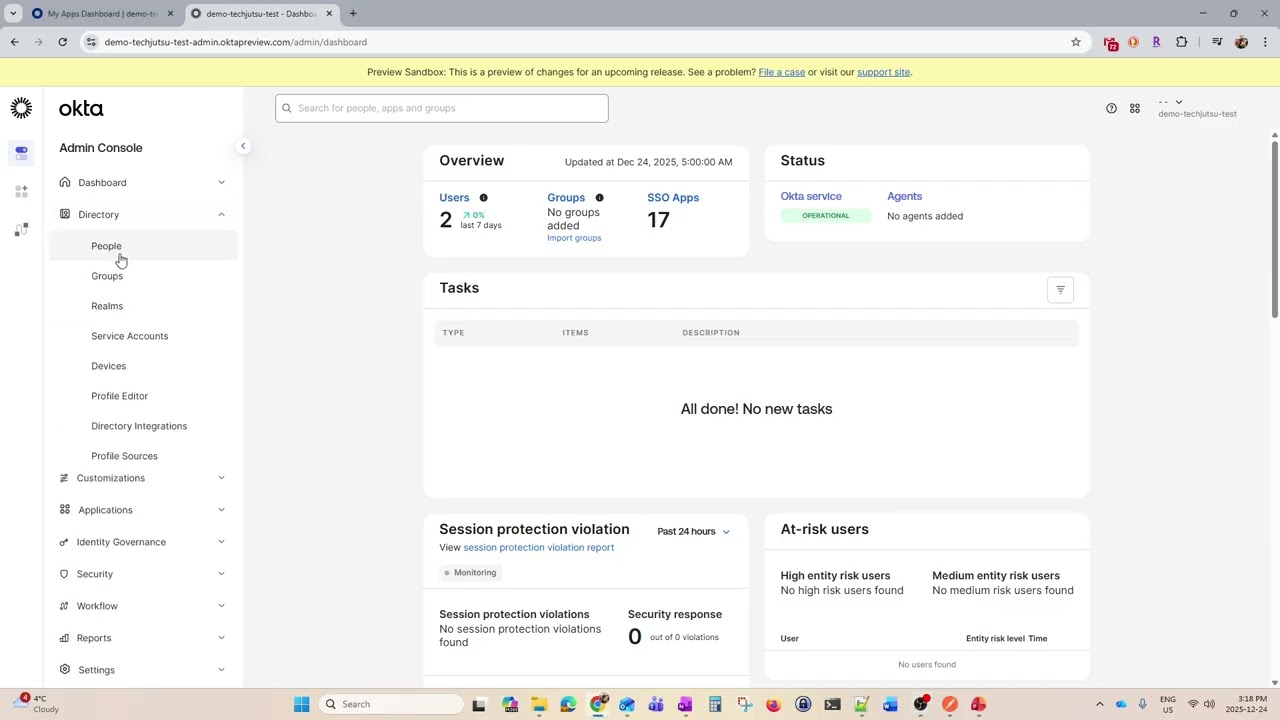Open People under Directory
This screenshot has width=1280, height=720.
106,246
